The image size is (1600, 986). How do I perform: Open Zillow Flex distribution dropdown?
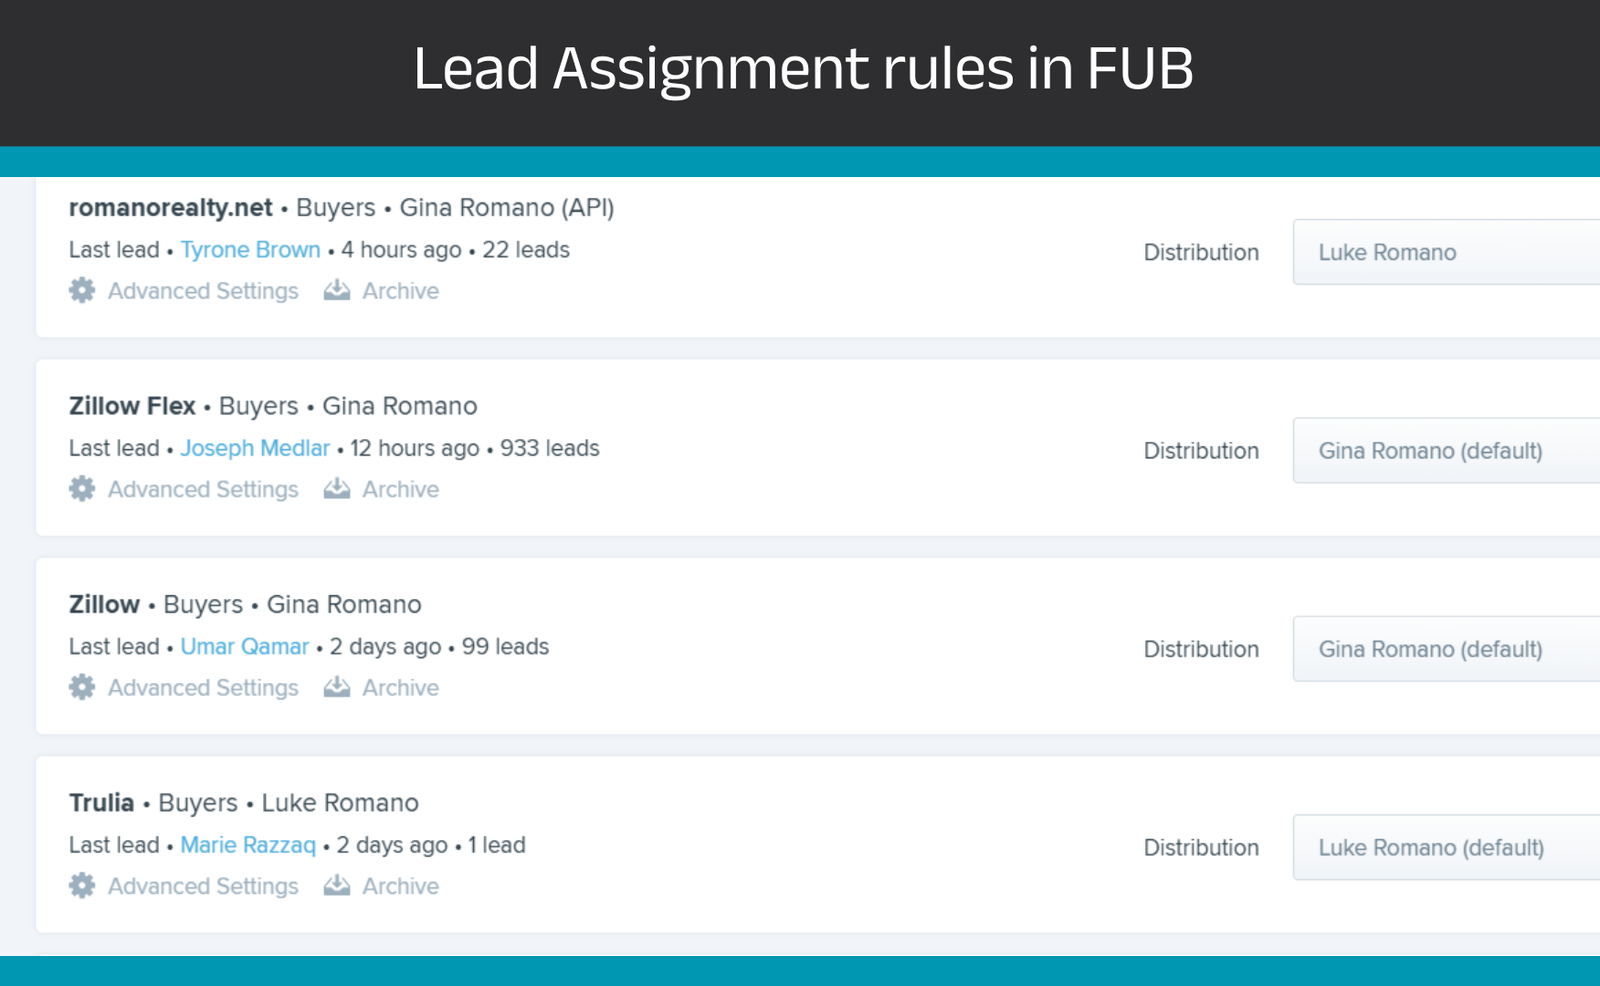click(1446, 451)
